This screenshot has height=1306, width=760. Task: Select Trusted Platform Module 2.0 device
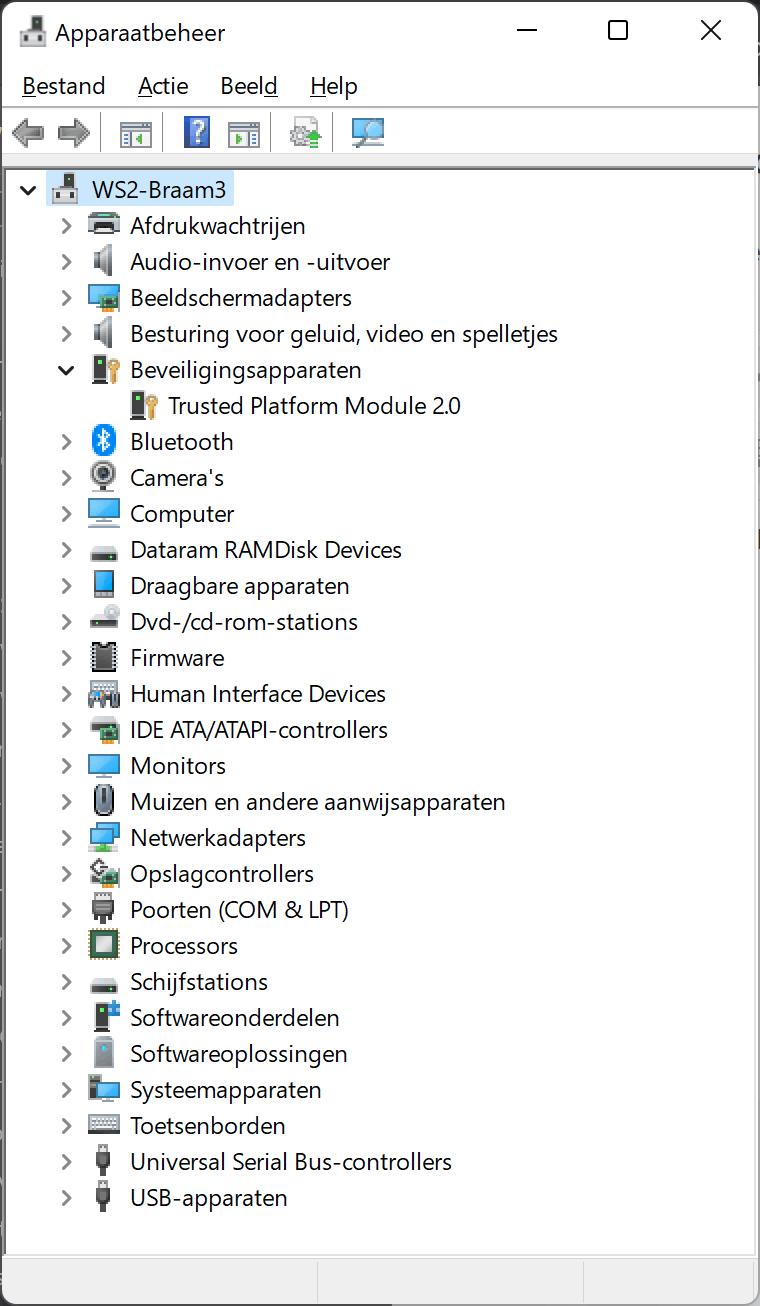[314, 406]
